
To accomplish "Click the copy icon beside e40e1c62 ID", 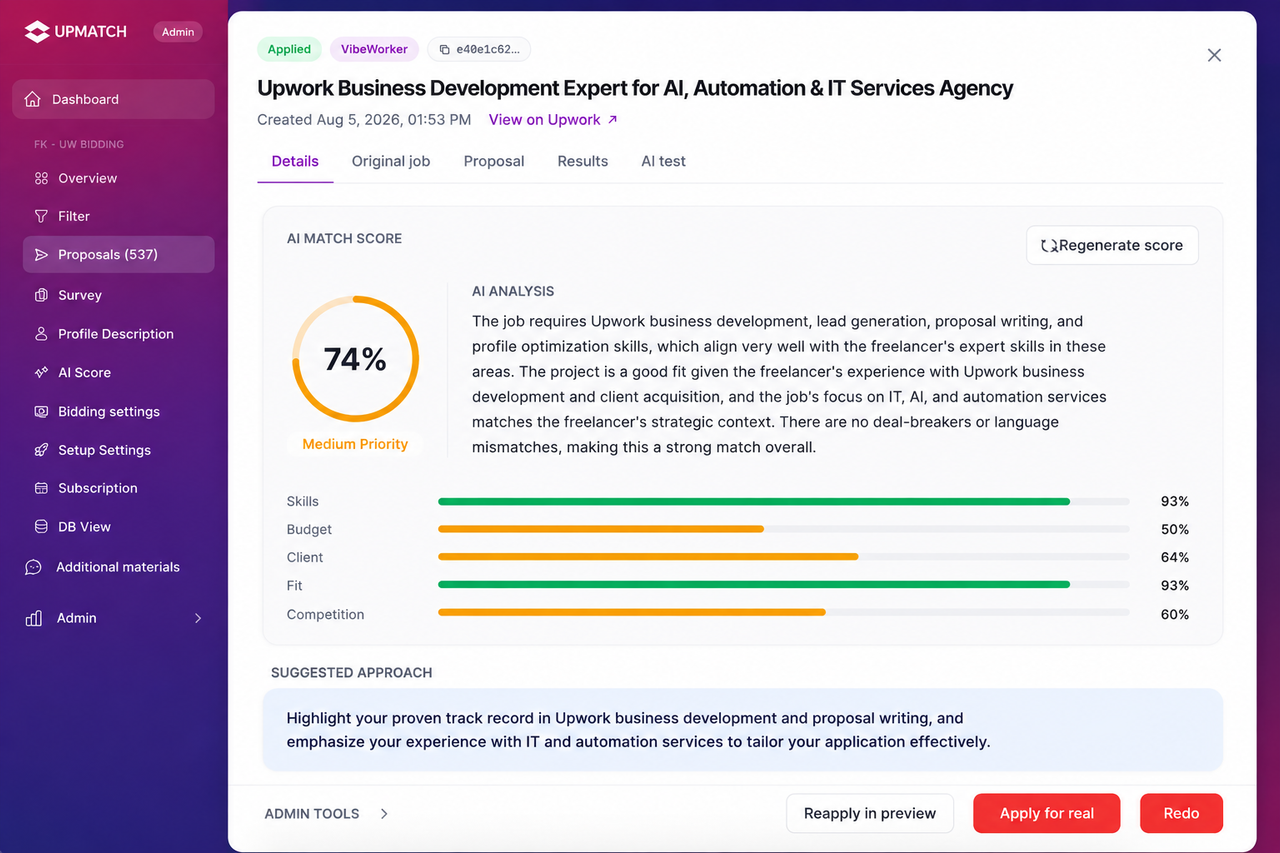I will pyautogui.click(x=443, y=49).
